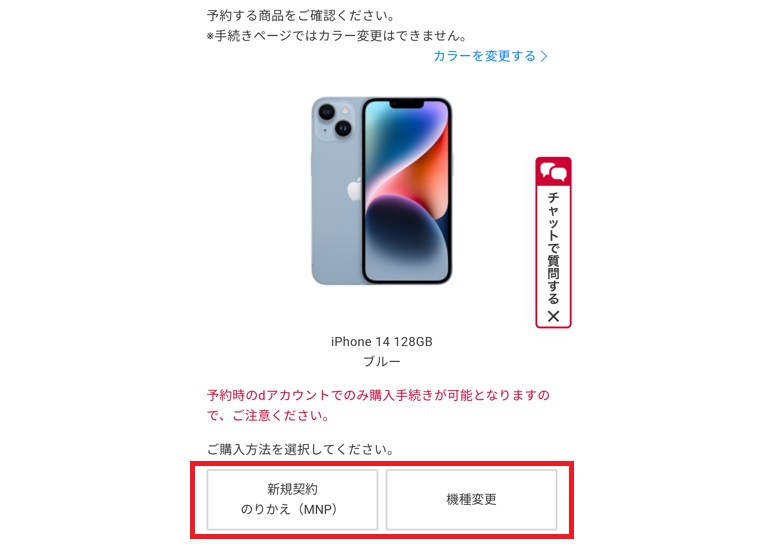Click the speech bubbles chat icon
The image size is (775, 550).
[x=553, y=172]
